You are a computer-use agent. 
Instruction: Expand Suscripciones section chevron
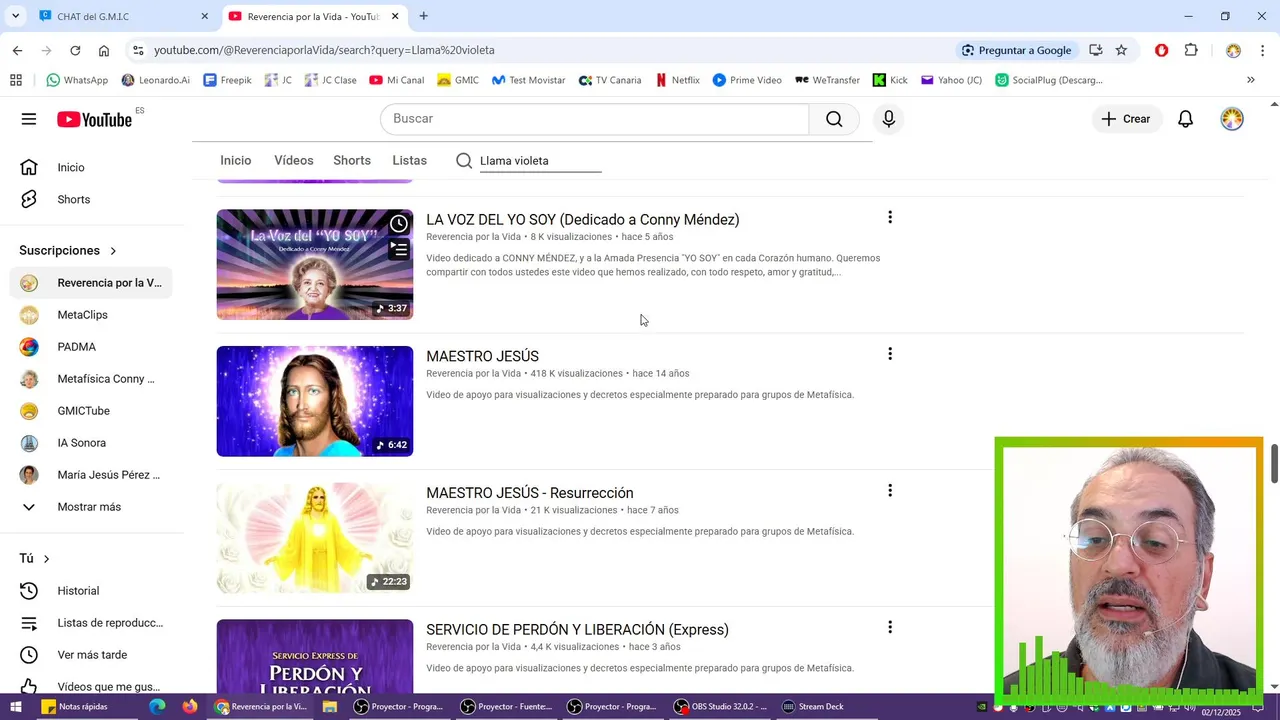pos(113,251)
